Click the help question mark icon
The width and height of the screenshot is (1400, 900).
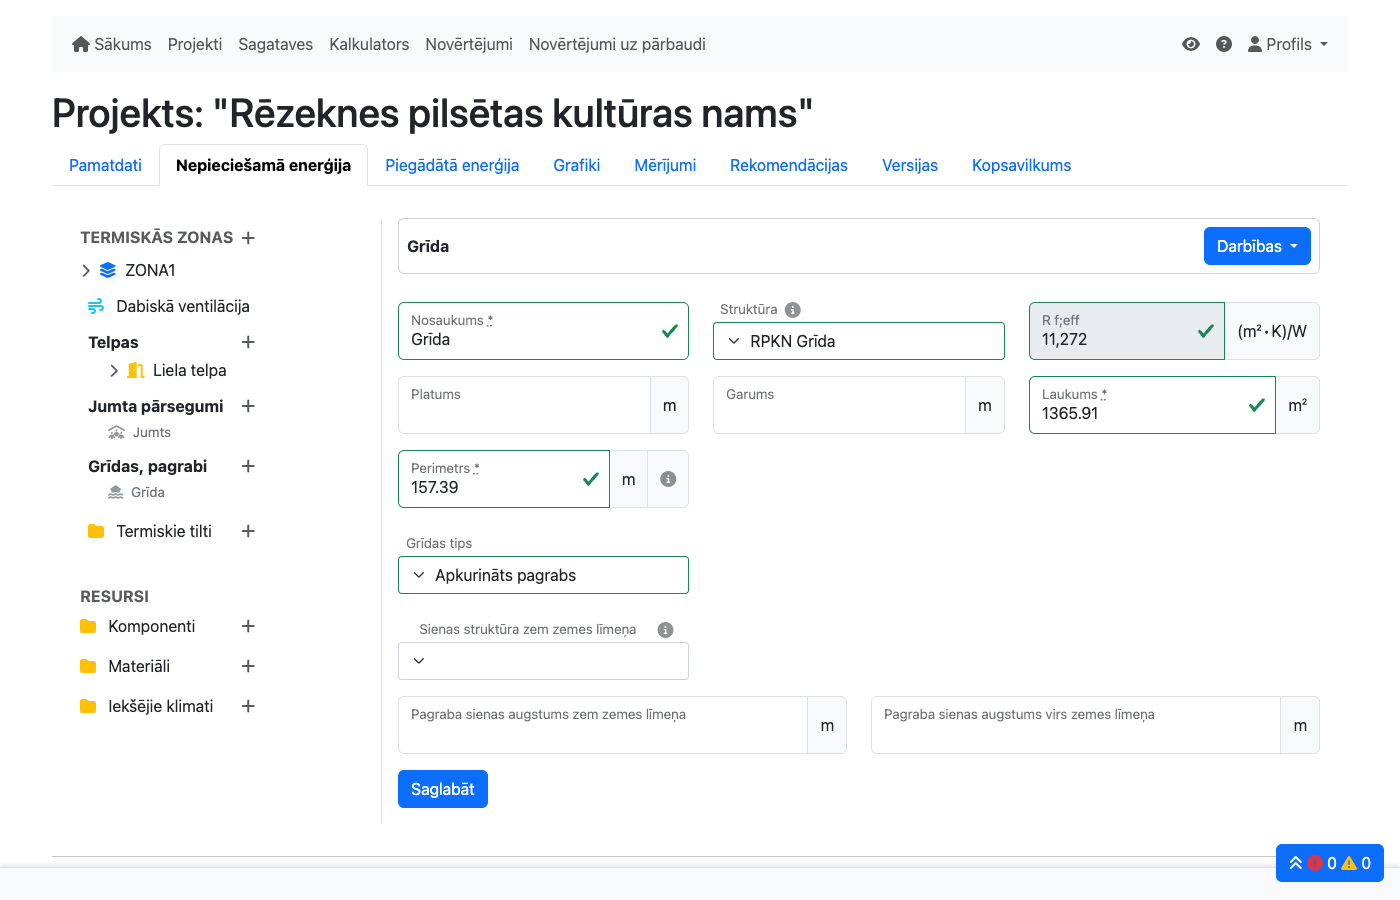[x=1224, y=44]
